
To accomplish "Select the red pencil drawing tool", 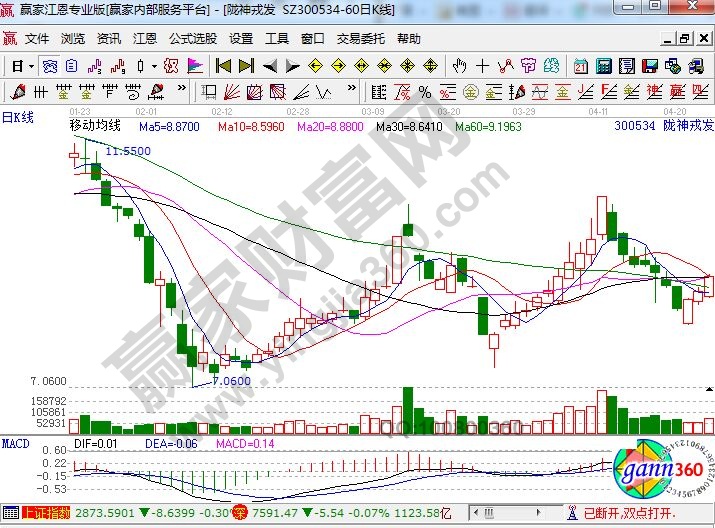I will (16, 92).
